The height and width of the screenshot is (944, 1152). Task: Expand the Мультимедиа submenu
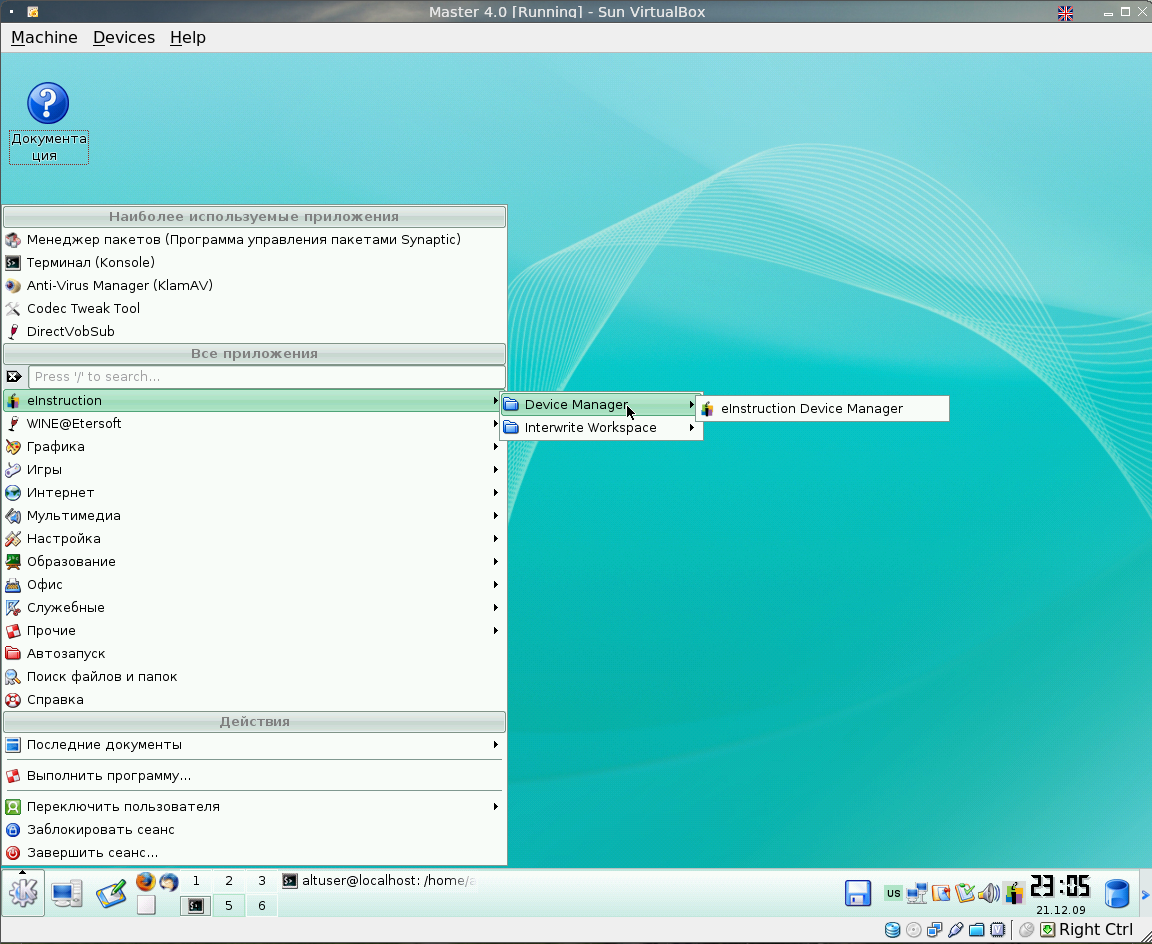click(254, 516)
